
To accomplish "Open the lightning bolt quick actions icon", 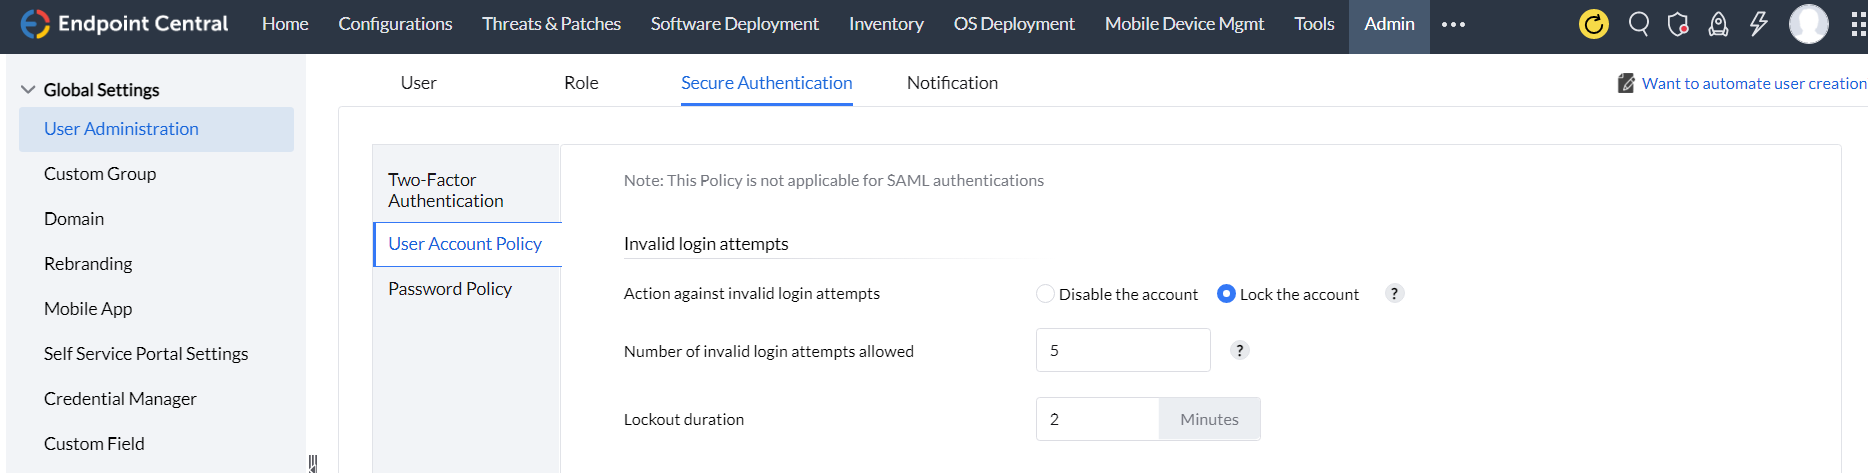I will click(x=1758, y=24).
